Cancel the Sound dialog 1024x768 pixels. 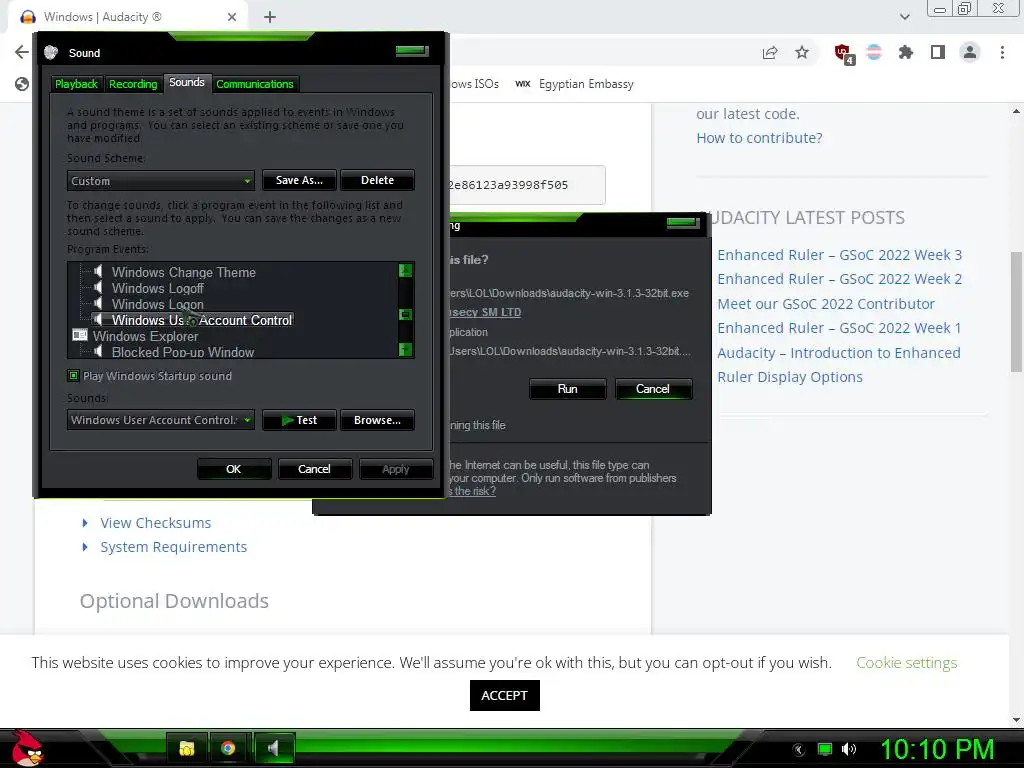314,469
